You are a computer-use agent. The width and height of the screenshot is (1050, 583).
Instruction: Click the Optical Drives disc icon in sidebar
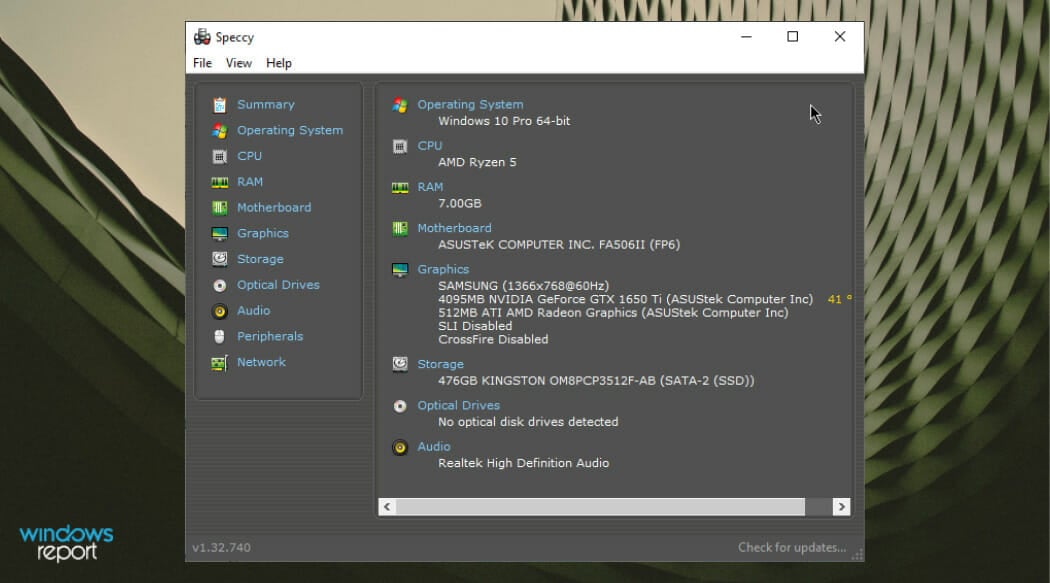[219, 285]
